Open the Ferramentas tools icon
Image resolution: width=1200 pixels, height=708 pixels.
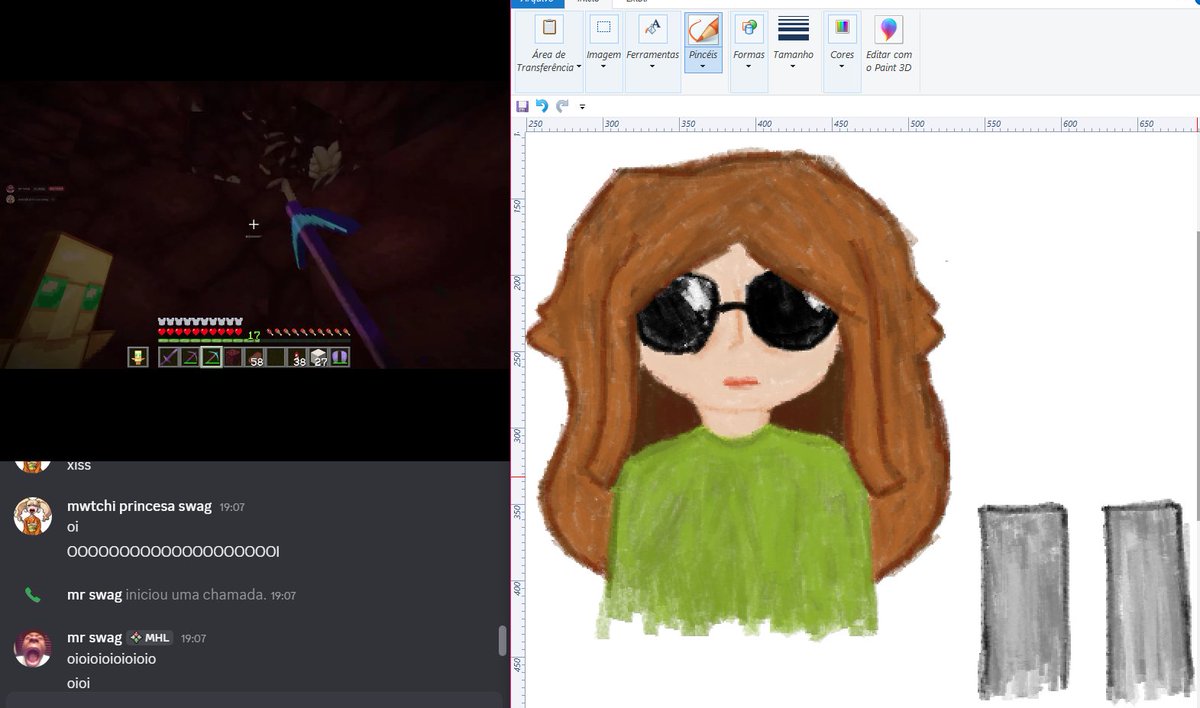coord(652,28)
